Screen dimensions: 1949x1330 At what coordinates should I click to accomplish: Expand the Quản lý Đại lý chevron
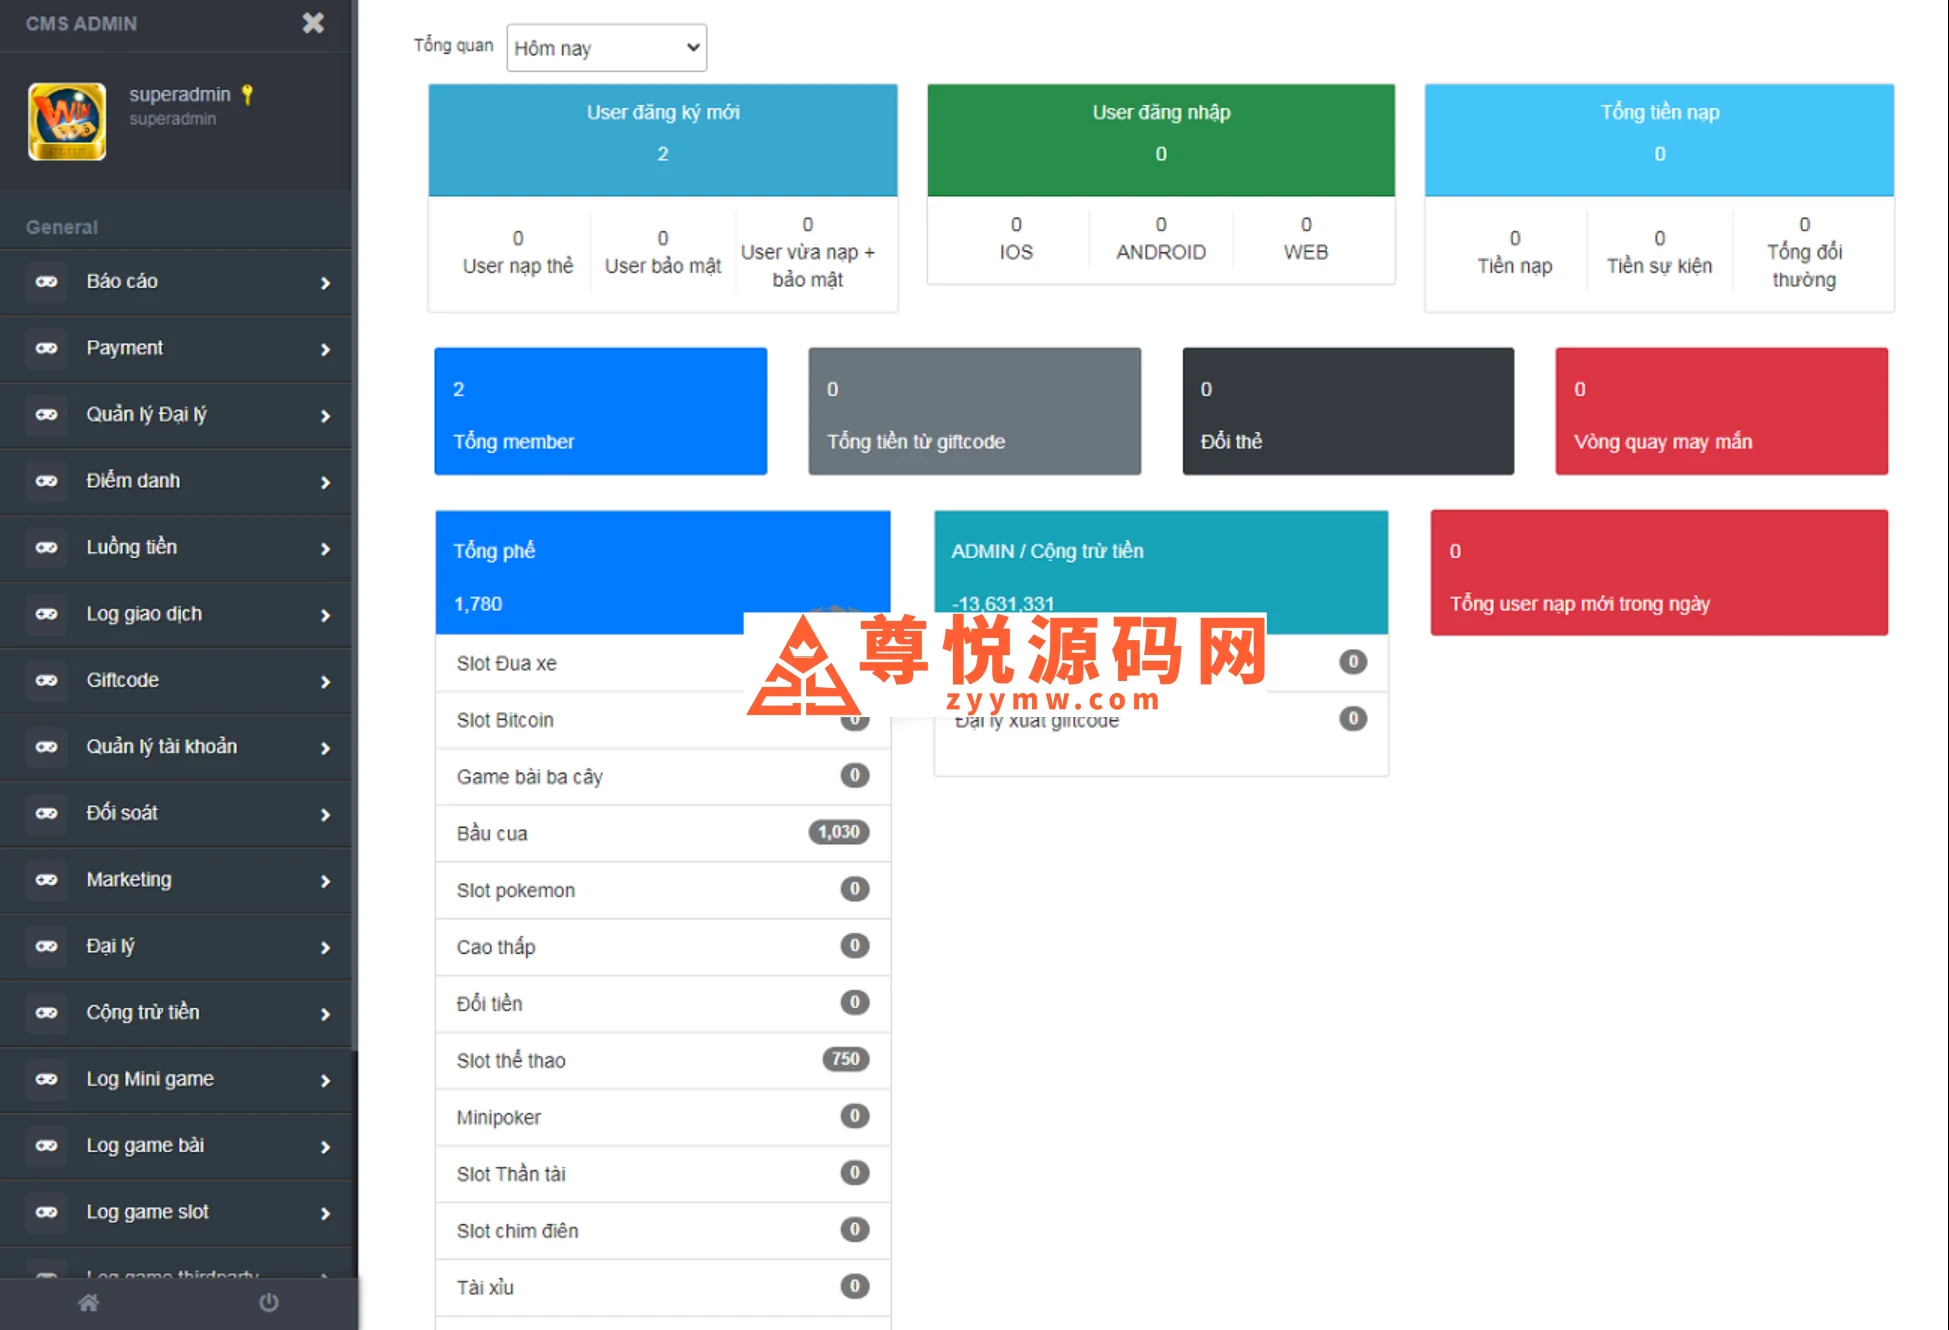[325, 416]
